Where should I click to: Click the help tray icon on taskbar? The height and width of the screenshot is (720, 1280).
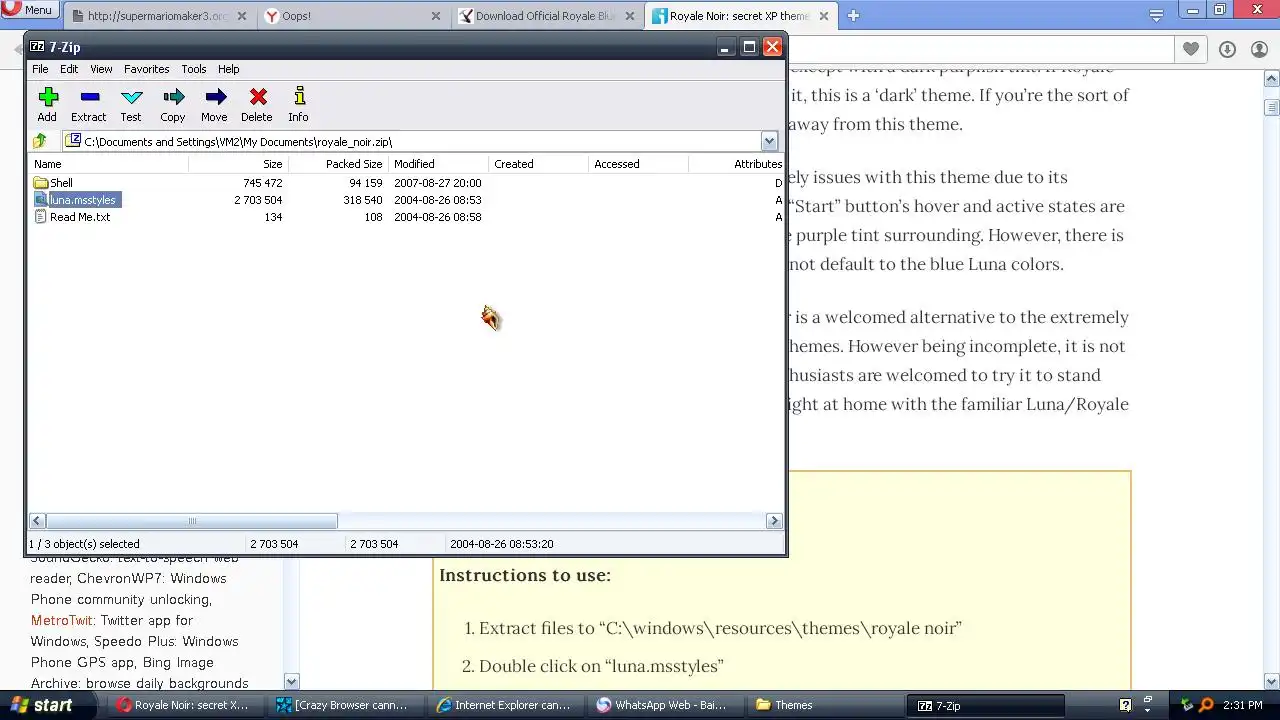[1125, 705]
